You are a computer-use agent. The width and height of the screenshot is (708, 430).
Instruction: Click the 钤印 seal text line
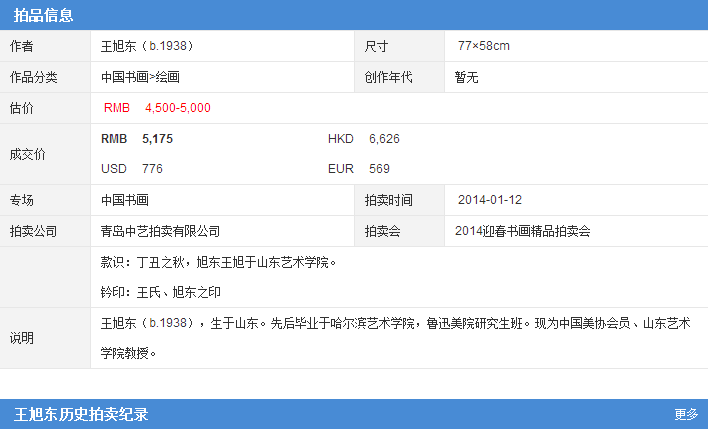pyautogui.click(x=161, y=293)
